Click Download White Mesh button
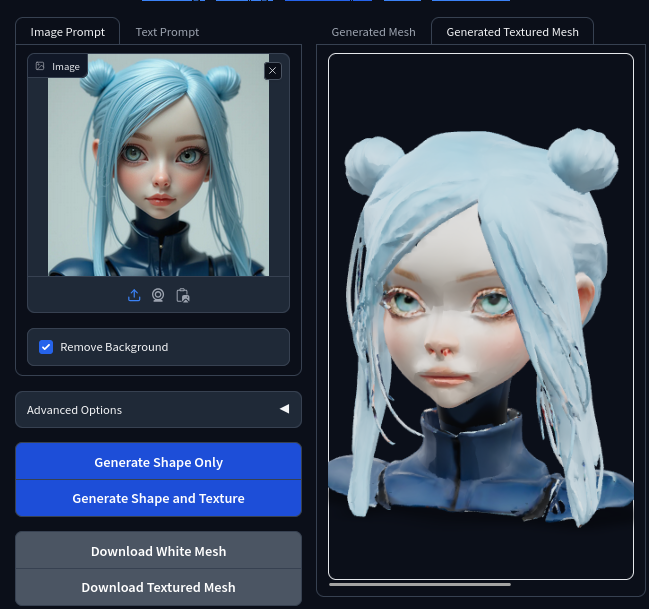 coord(158,551)
